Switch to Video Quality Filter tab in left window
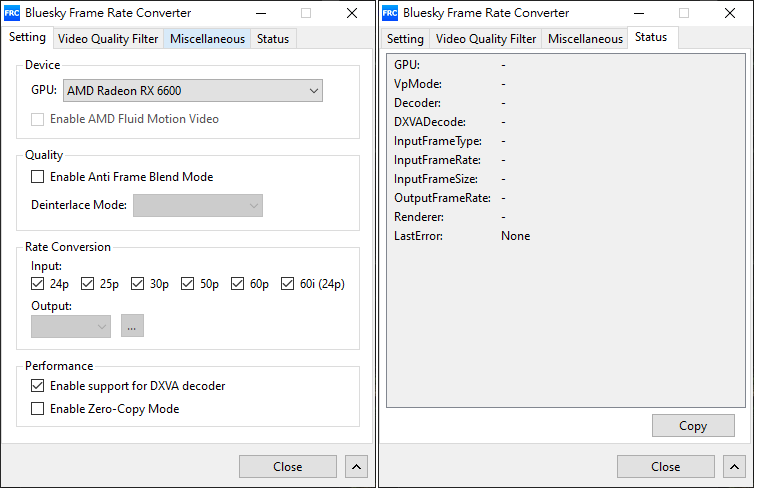This screenshot has height=490, width=758. (x=108, y=39)
